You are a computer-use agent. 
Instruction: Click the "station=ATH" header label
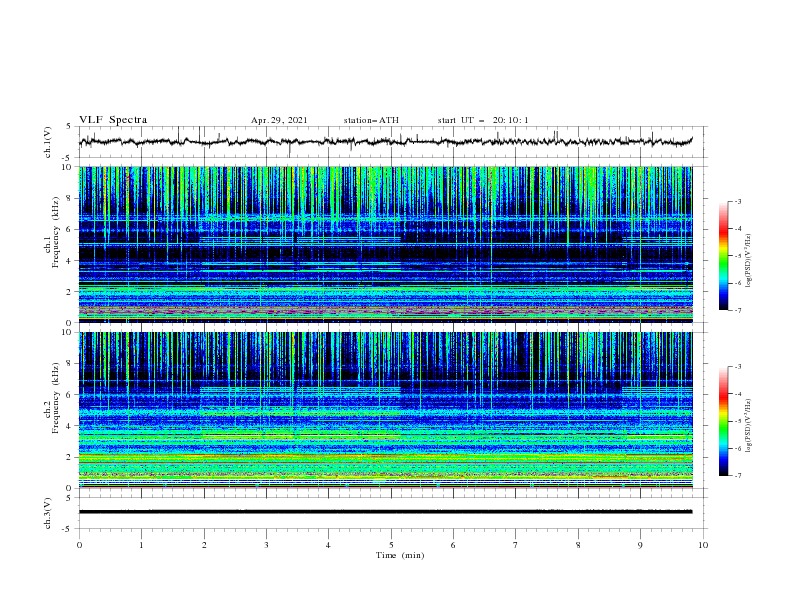pos(371,120)
